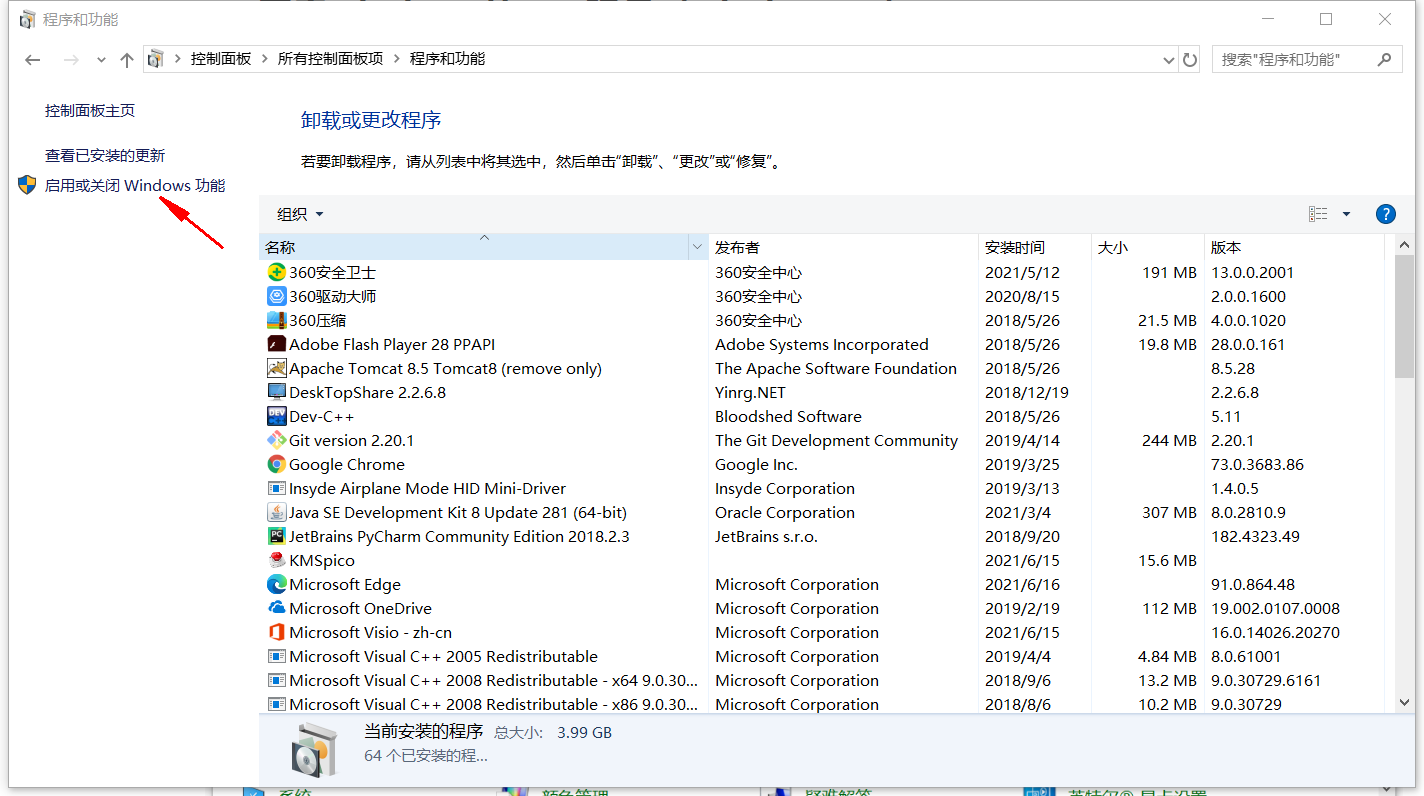The image size is (1424, 796).
Task: Click the 360压缩 program icon
Action: 277,320
